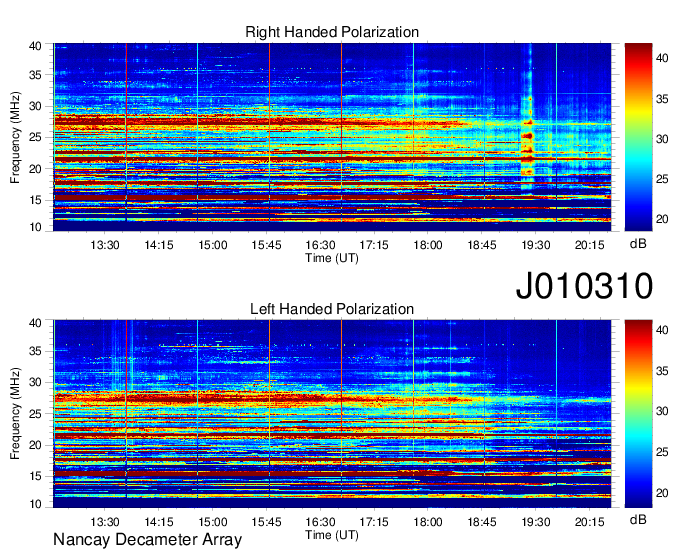Click the Left Handed Polarization spectrogram image

332,414
